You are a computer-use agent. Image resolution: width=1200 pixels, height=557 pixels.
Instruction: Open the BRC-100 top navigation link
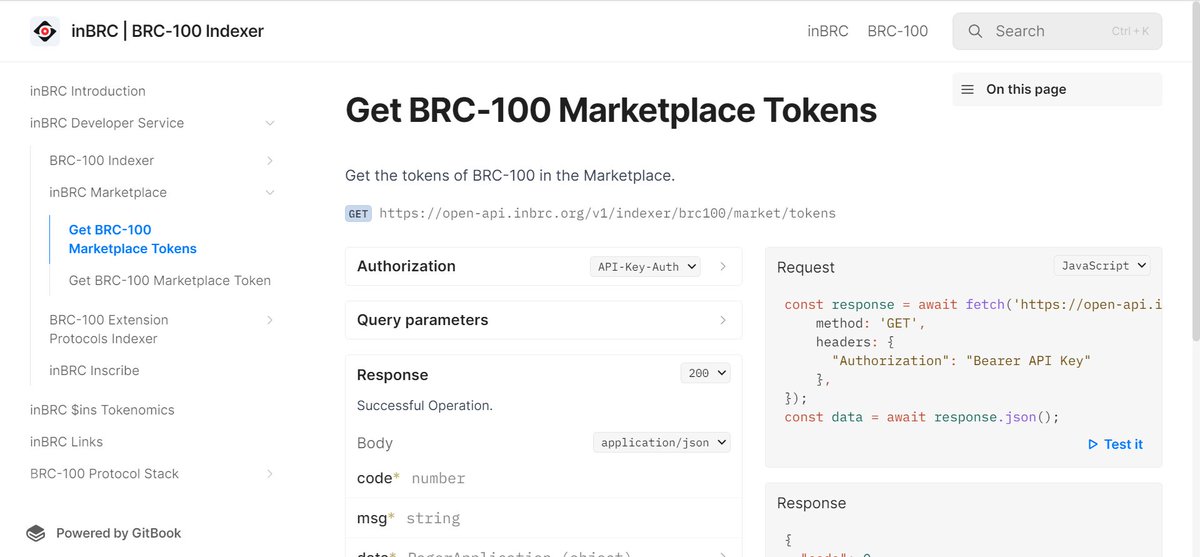898,31
